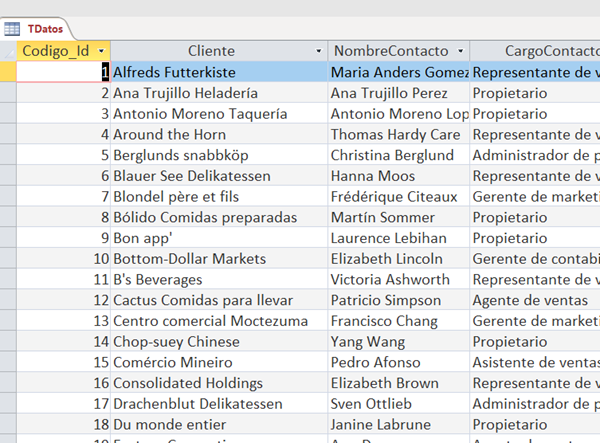This screenshot has height=443, width=600.
Task: Click the Consolidated Holdings client cell
Action: tap(218, 383)
